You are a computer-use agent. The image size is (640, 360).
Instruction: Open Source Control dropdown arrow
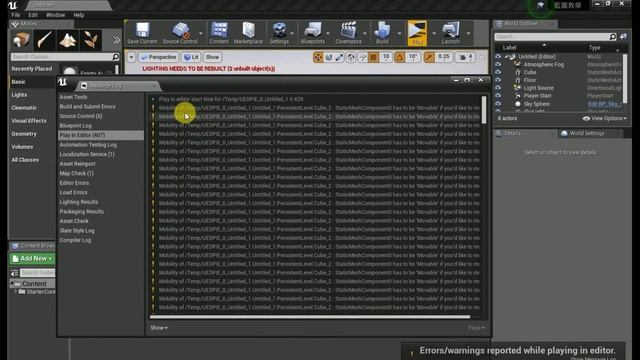200,33
